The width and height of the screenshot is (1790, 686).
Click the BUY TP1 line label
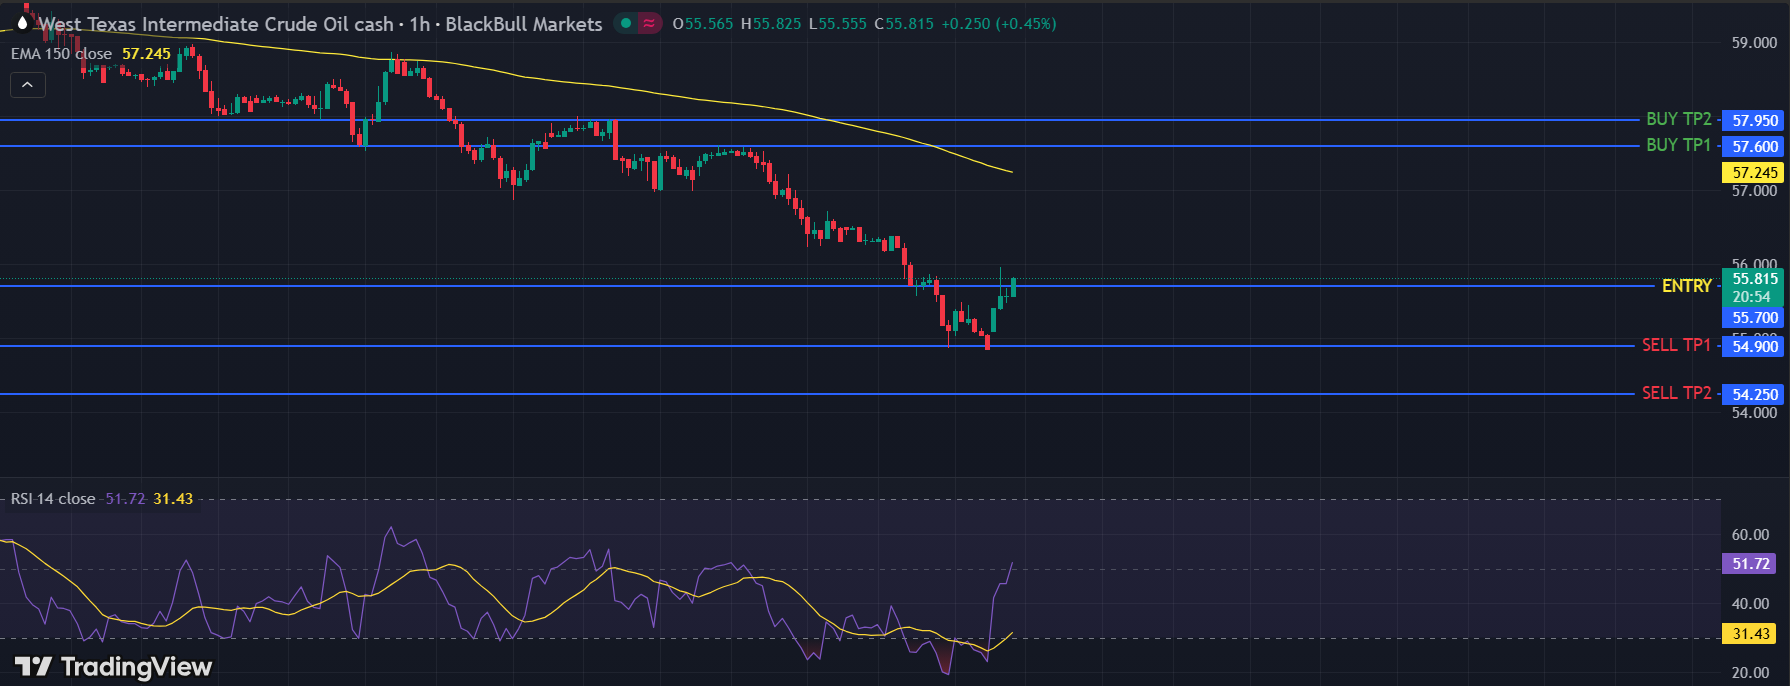pyautogui.click(x=1678, y=145)
